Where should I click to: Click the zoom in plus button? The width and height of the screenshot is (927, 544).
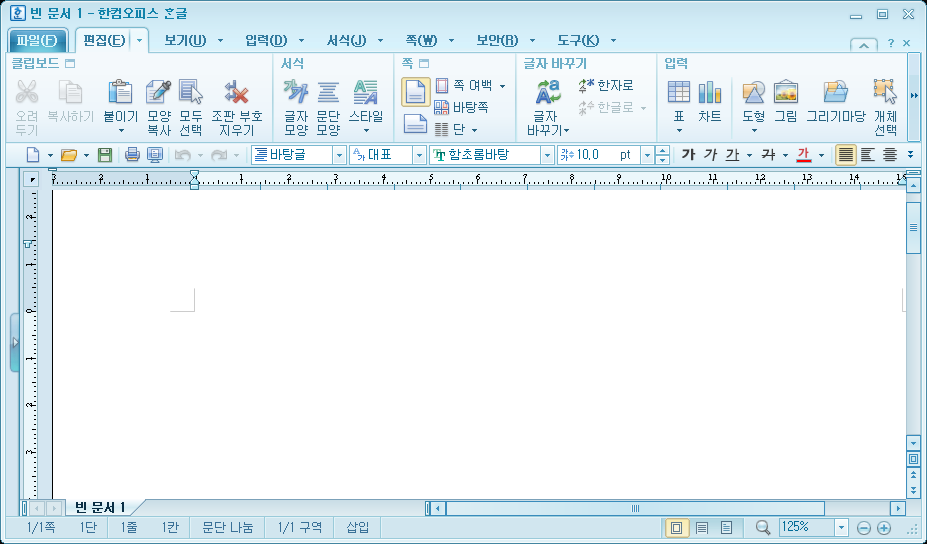coord(884,528)
